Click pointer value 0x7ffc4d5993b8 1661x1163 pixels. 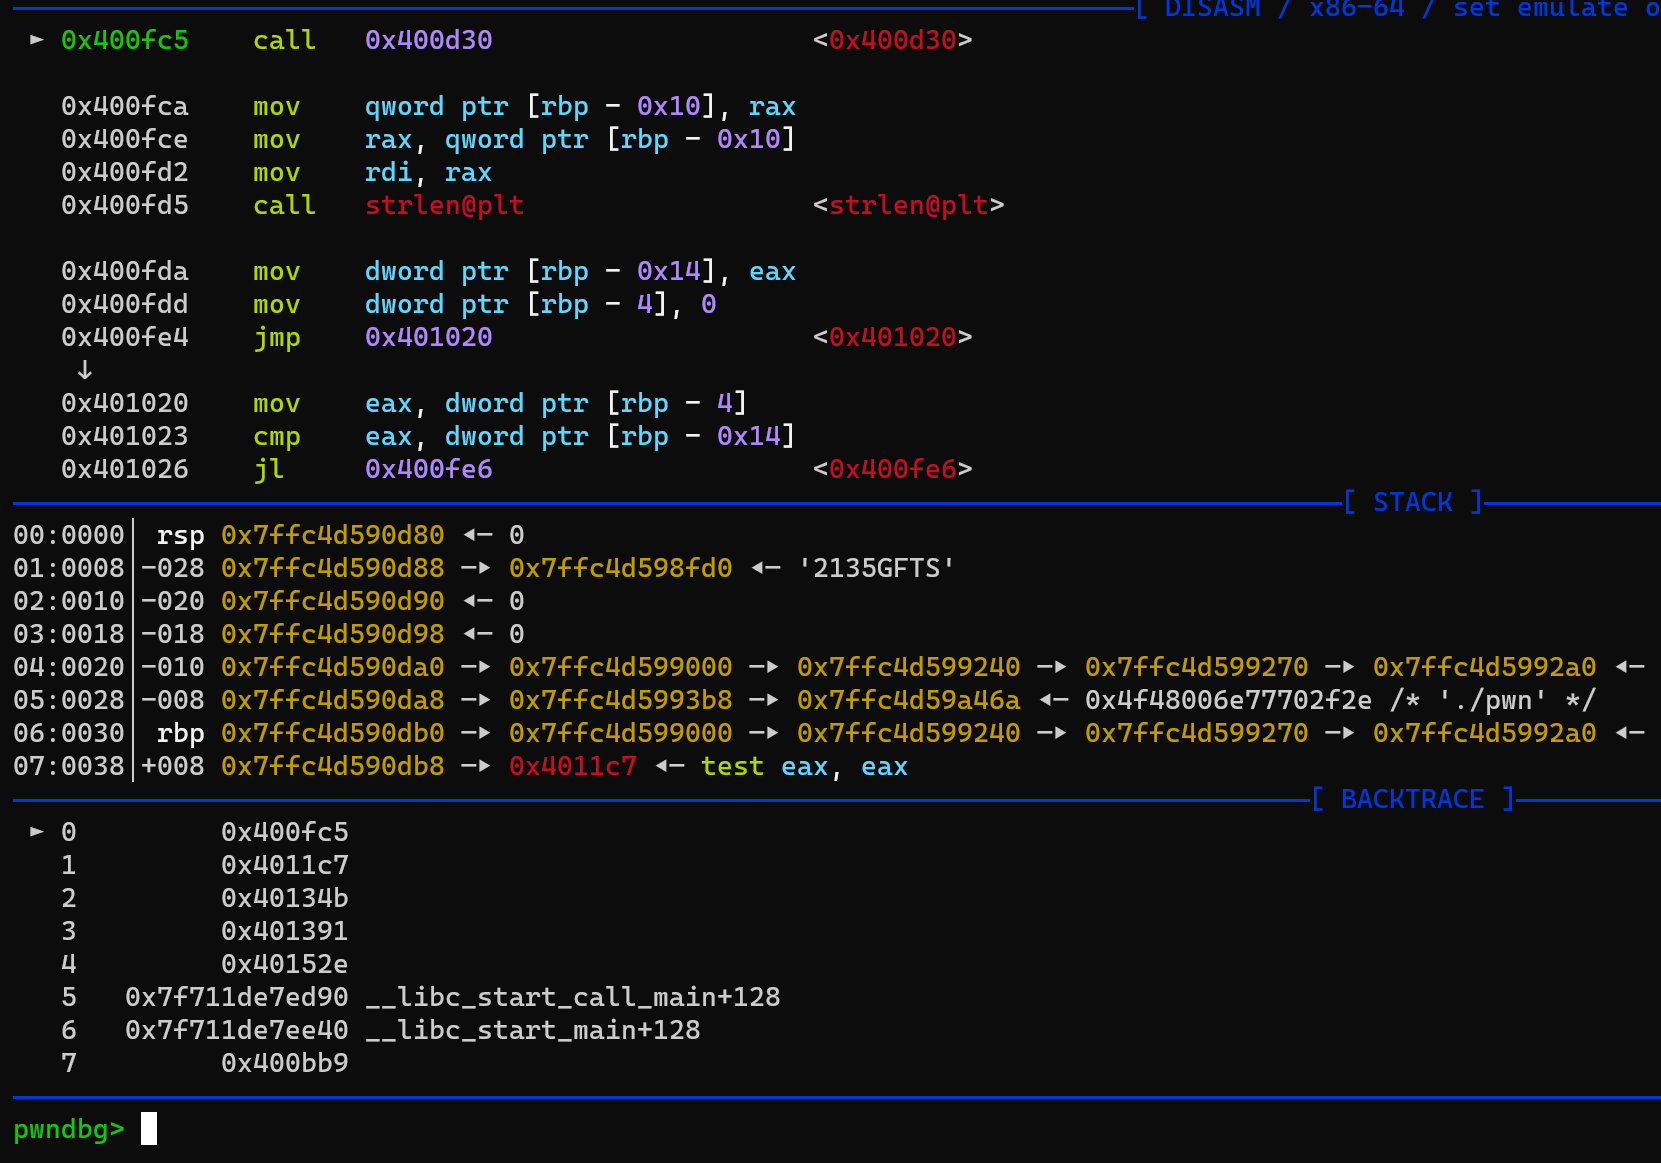pyautogui.click(x=621, y=700)
